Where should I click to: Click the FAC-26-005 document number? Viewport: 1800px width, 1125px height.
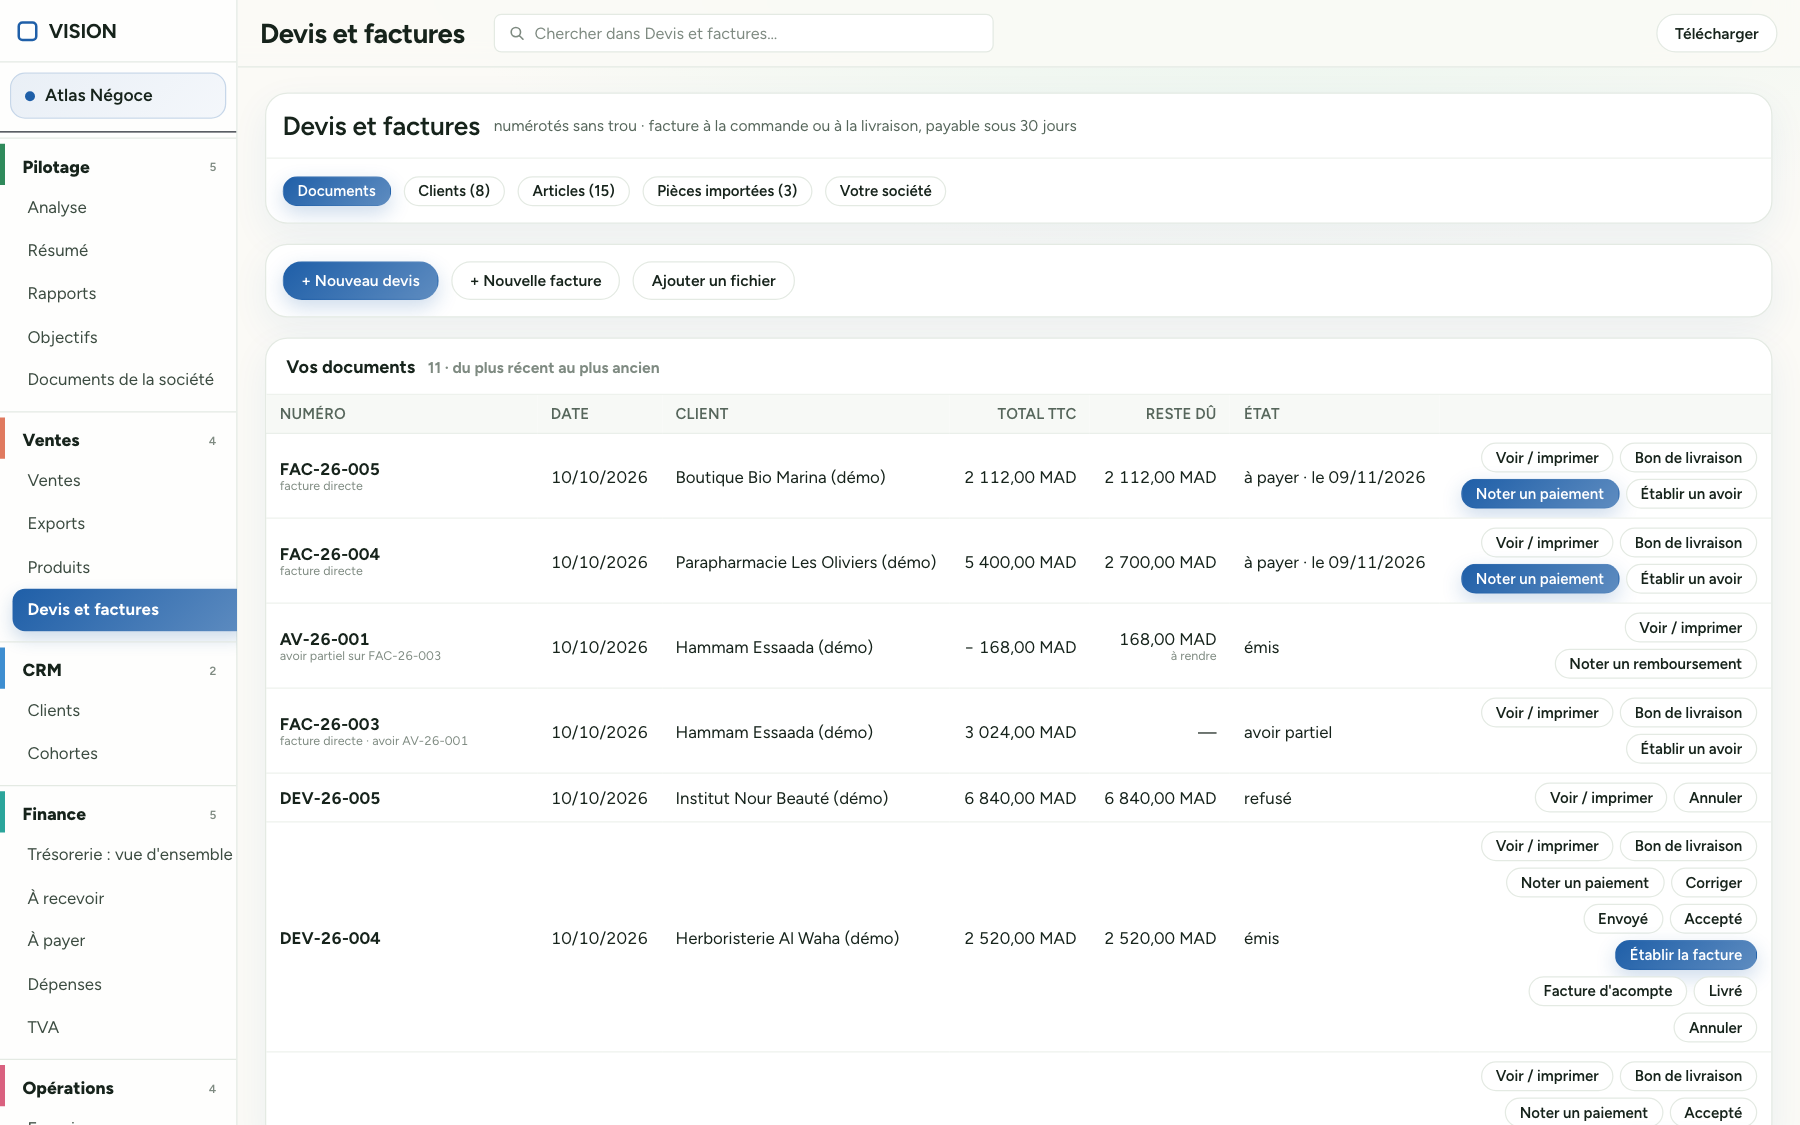pyautogui.click(x=330, y=469)
